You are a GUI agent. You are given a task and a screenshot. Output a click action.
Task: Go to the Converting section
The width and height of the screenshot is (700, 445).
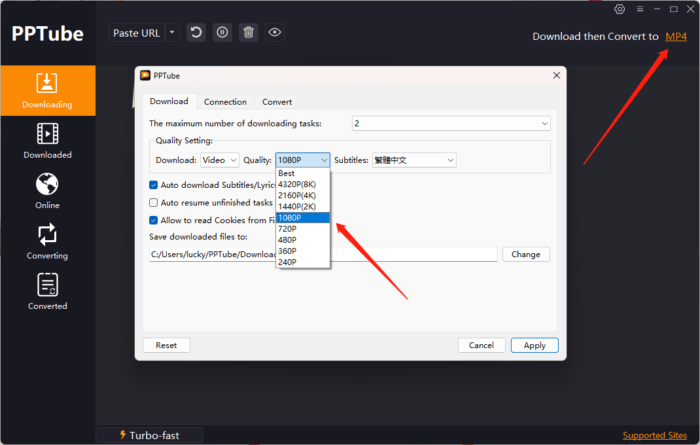47,241
